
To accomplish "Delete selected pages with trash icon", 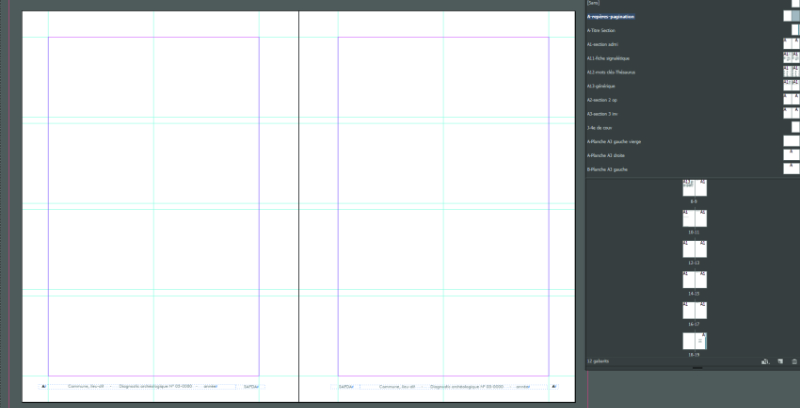I will 794,361.
